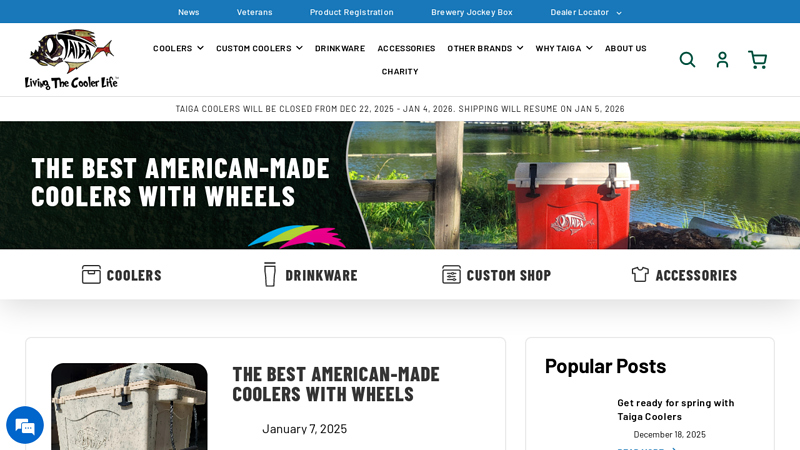Select the Drinkware tumbler icon
The height and width of the screenshot is (450, 800).
click(x=270, y=274)
